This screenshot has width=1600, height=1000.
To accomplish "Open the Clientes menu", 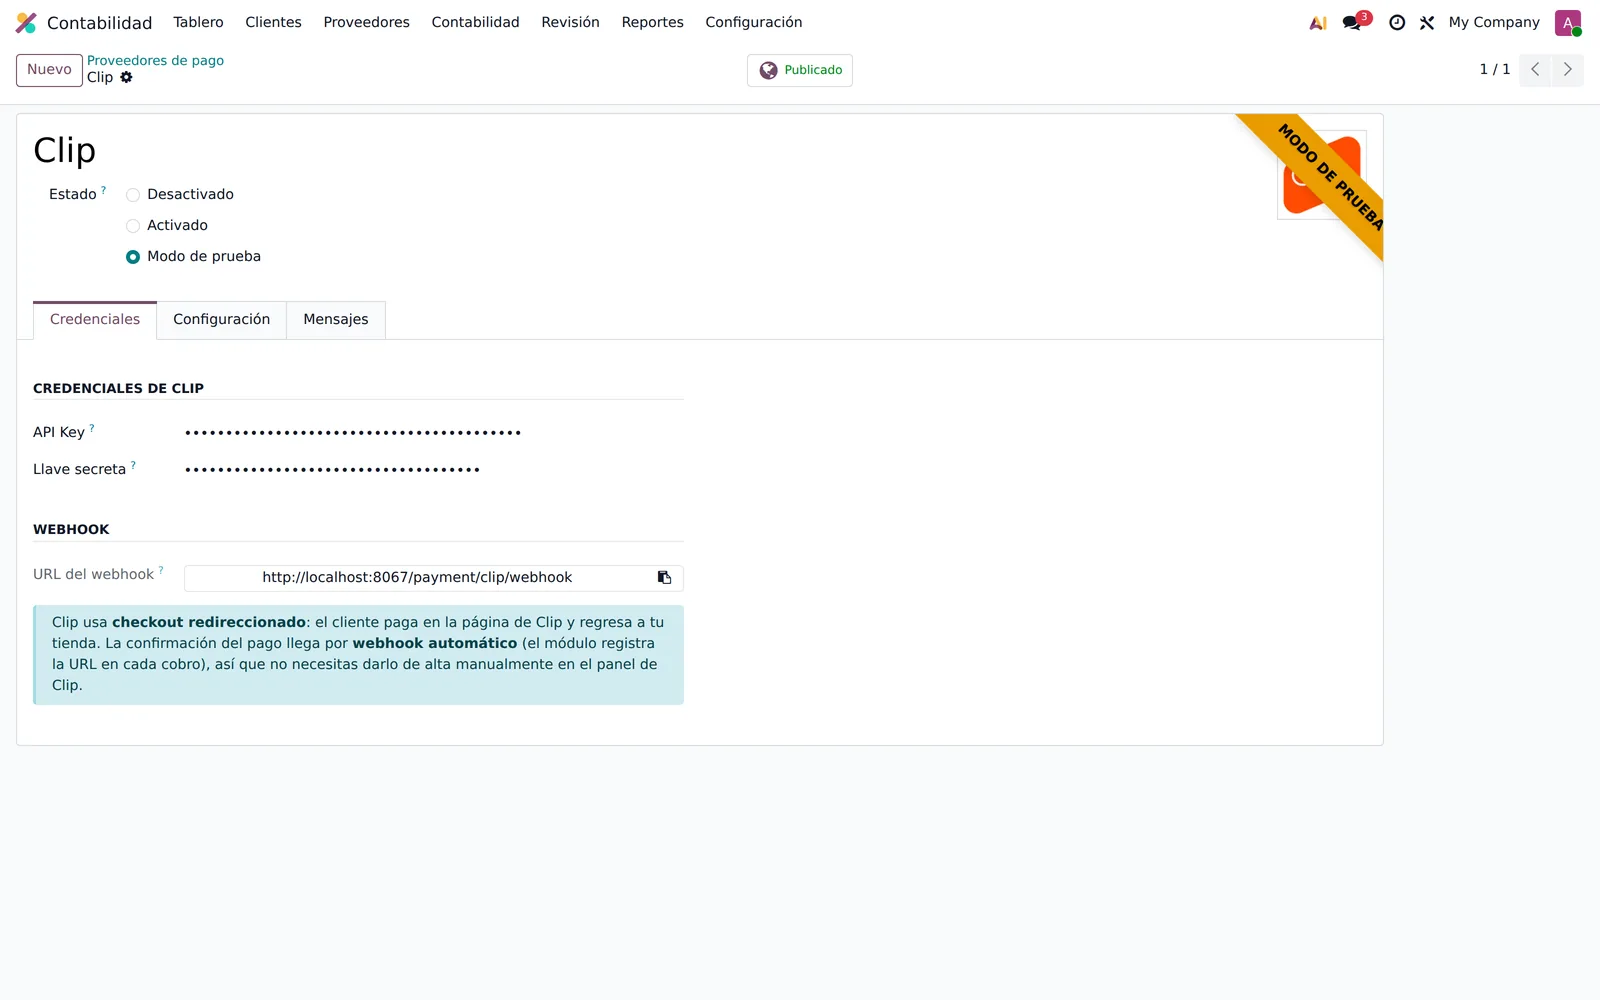I will tap(273, 22).
